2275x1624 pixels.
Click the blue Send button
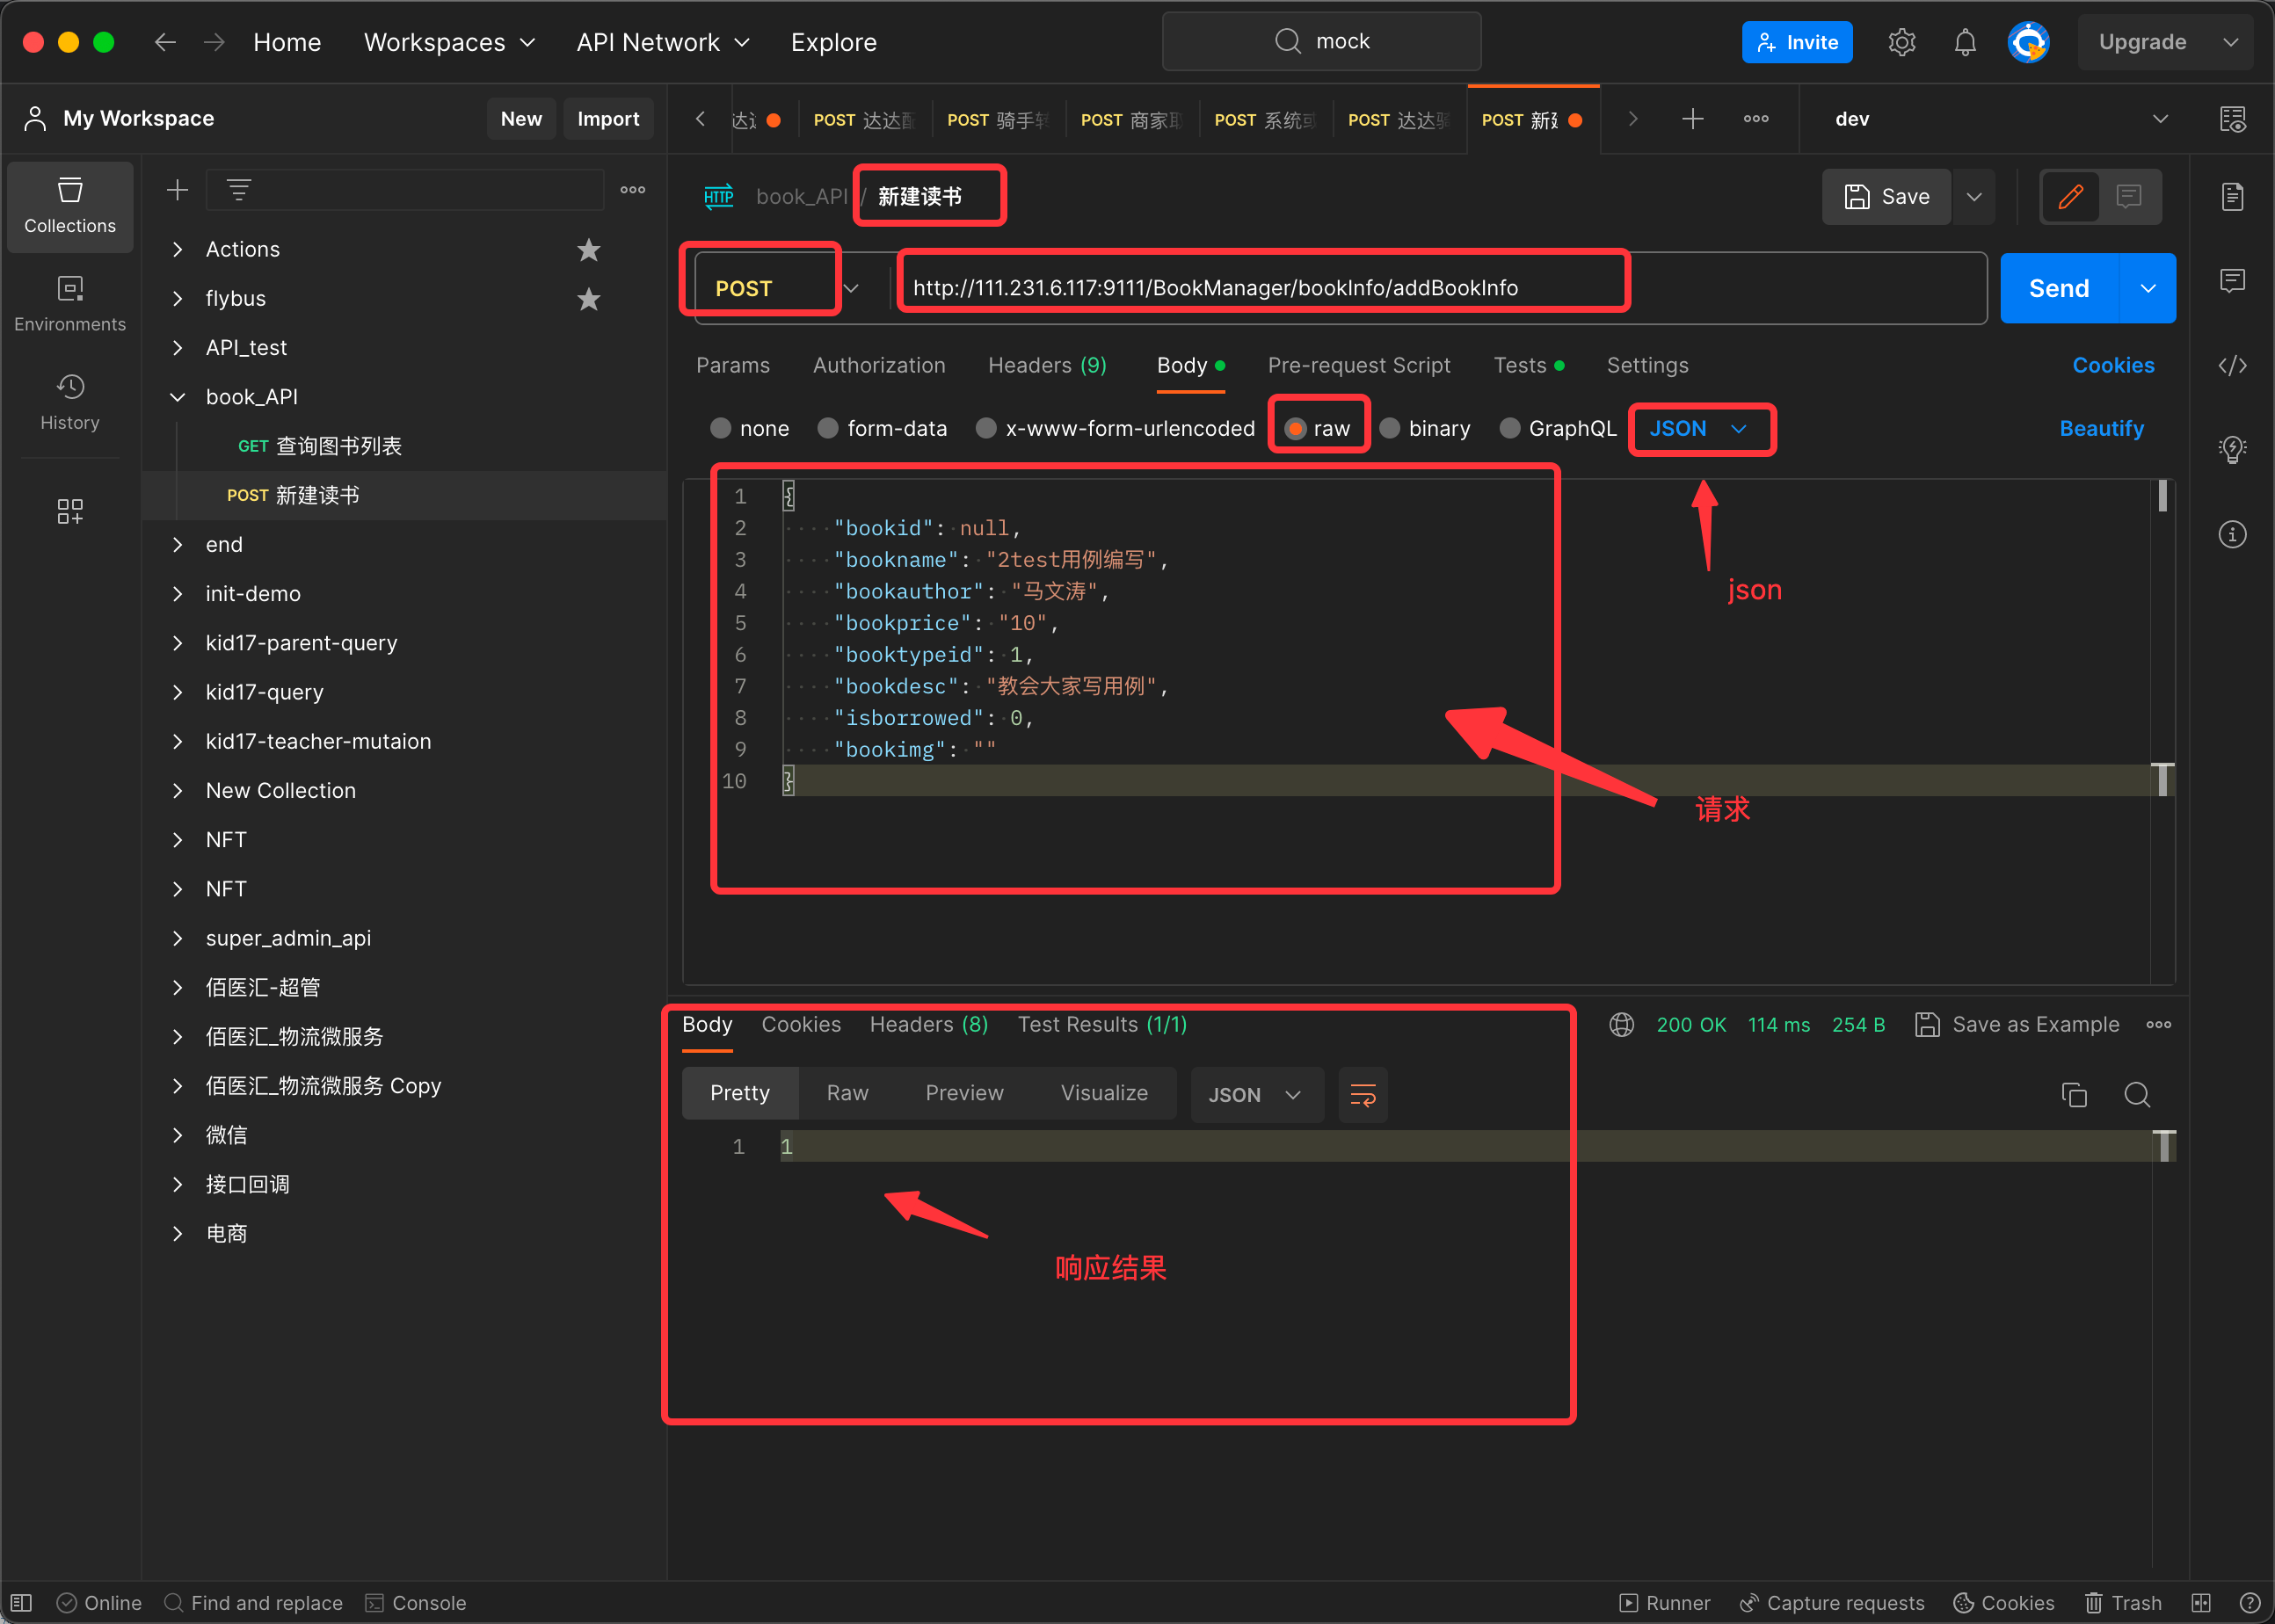point(2058,288)
